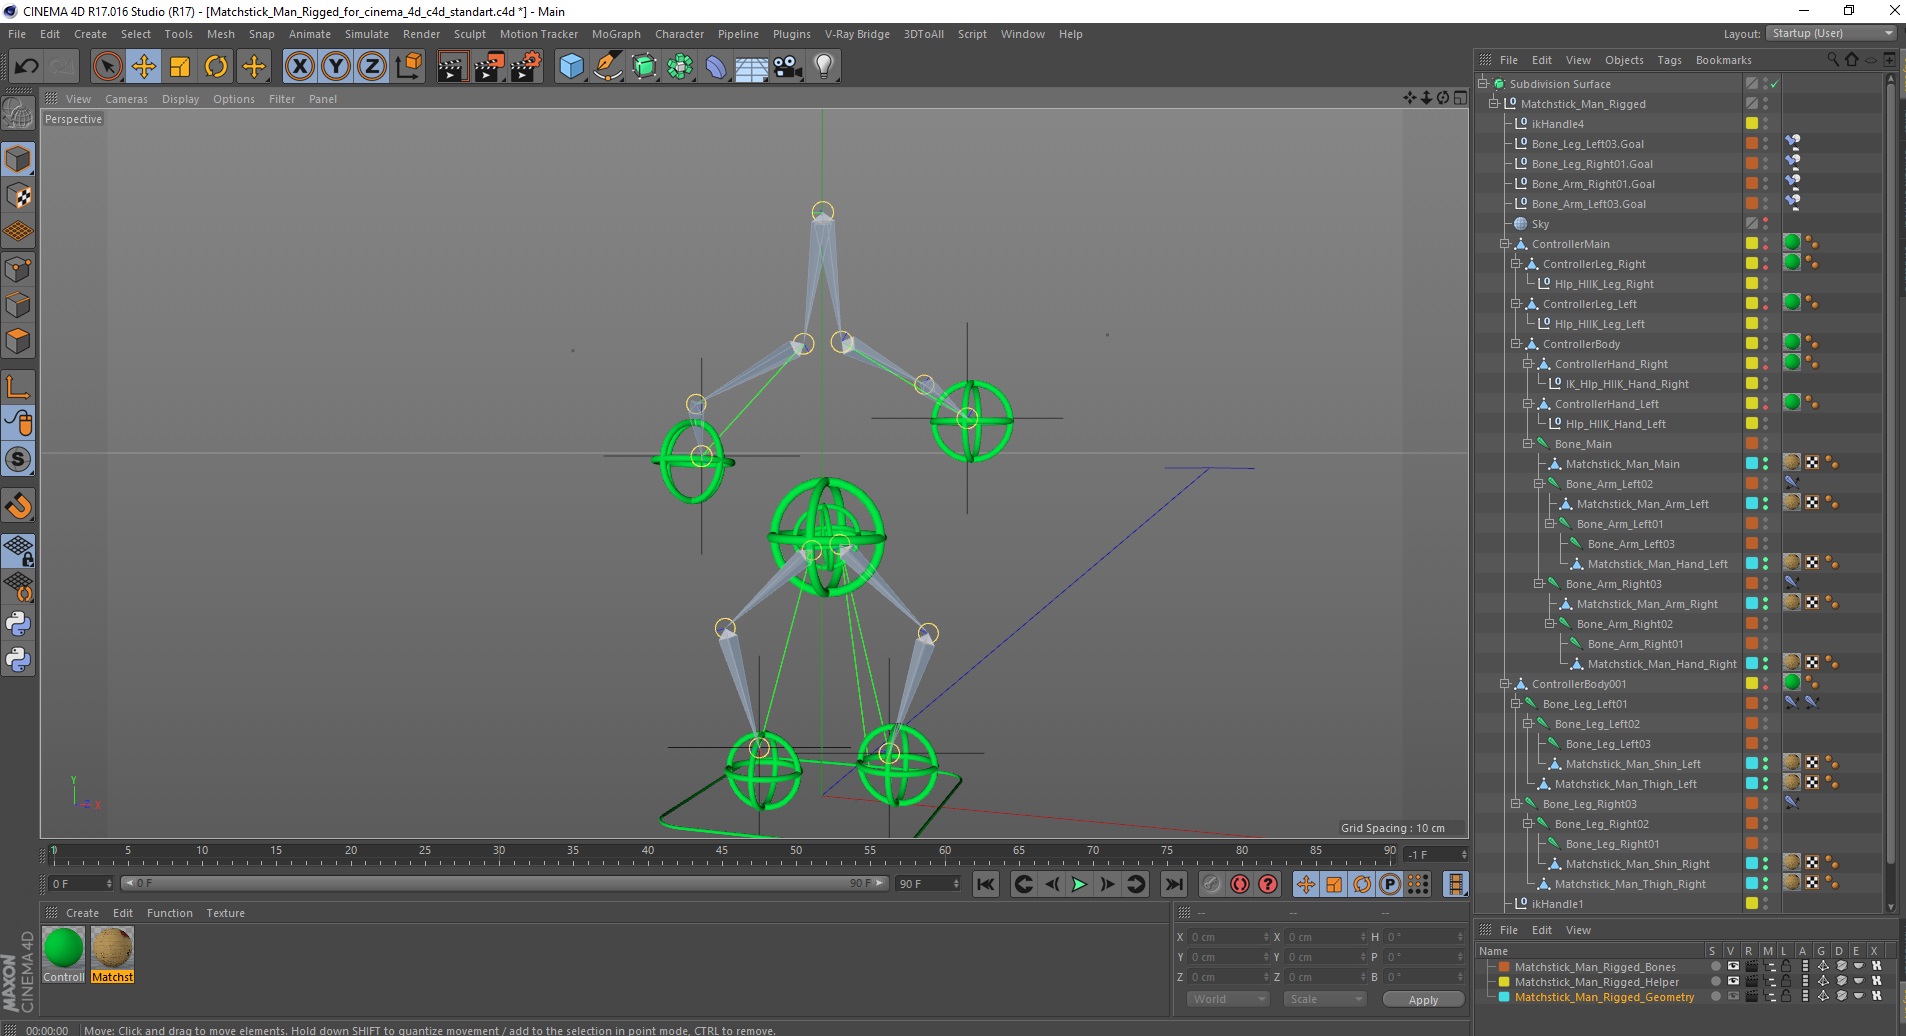Click the Apply button
Image resolution: width=1906 pixels, height=1036 pixels.
point(1423,1000)
